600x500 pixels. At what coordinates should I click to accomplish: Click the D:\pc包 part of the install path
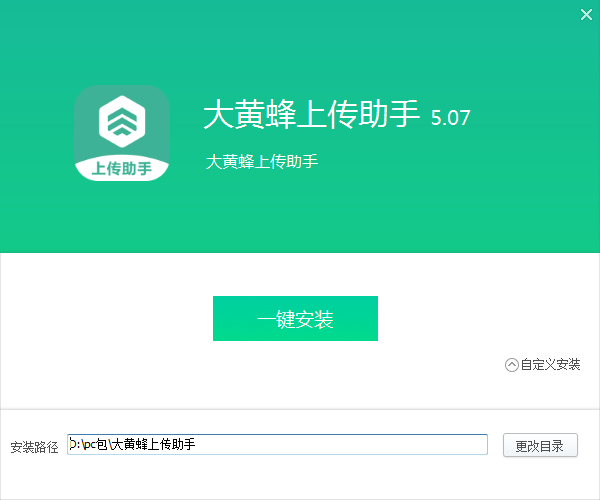[88, 445]
